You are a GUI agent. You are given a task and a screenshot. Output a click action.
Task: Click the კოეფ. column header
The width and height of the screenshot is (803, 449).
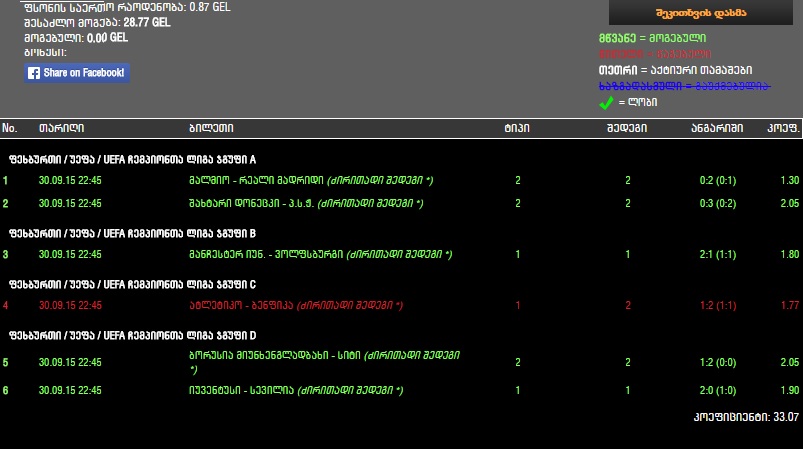click(784, 128)
